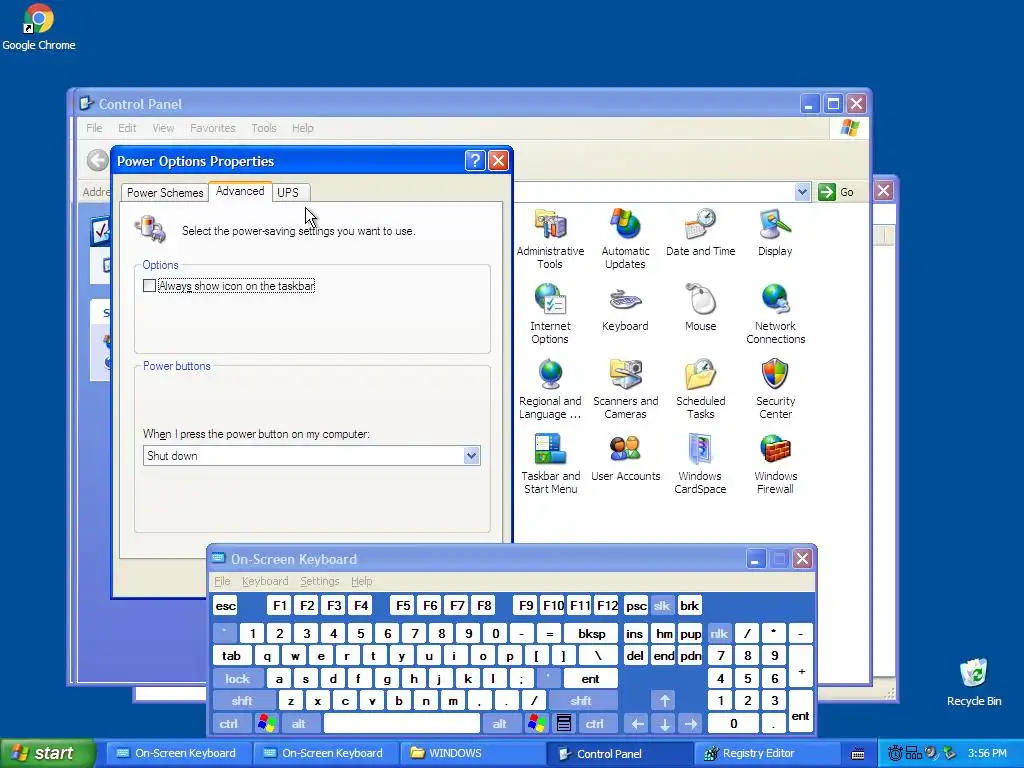Open Windows Firewall icon

(x=775, y=464)
